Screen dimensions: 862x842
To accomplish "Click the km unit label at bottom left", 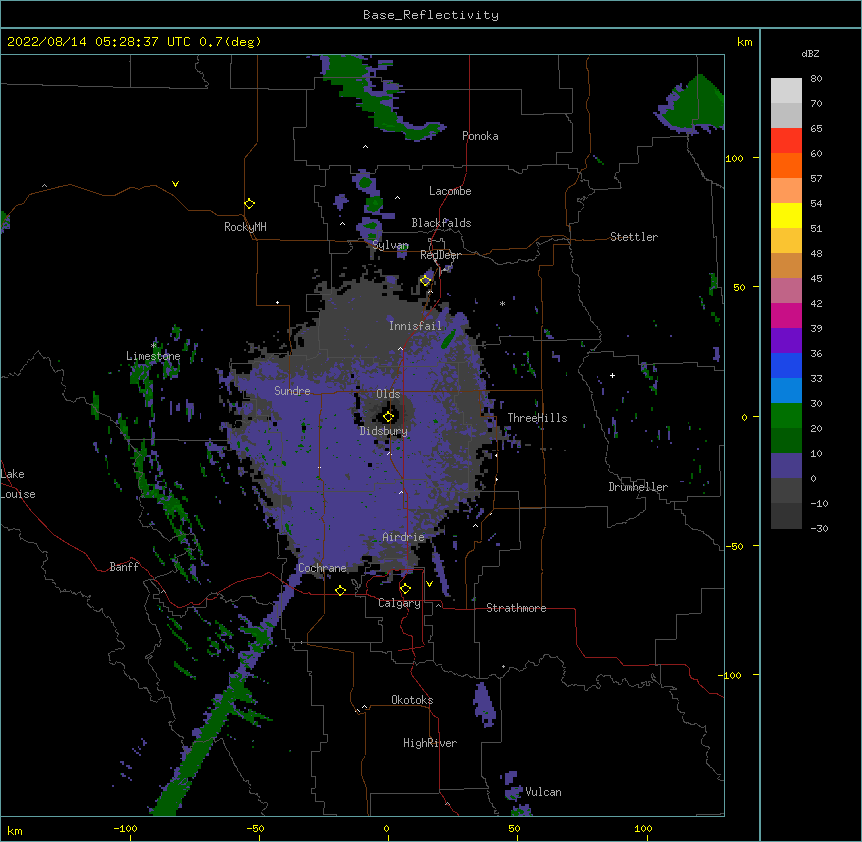I will pyautogui.click(x=15, y=830).
